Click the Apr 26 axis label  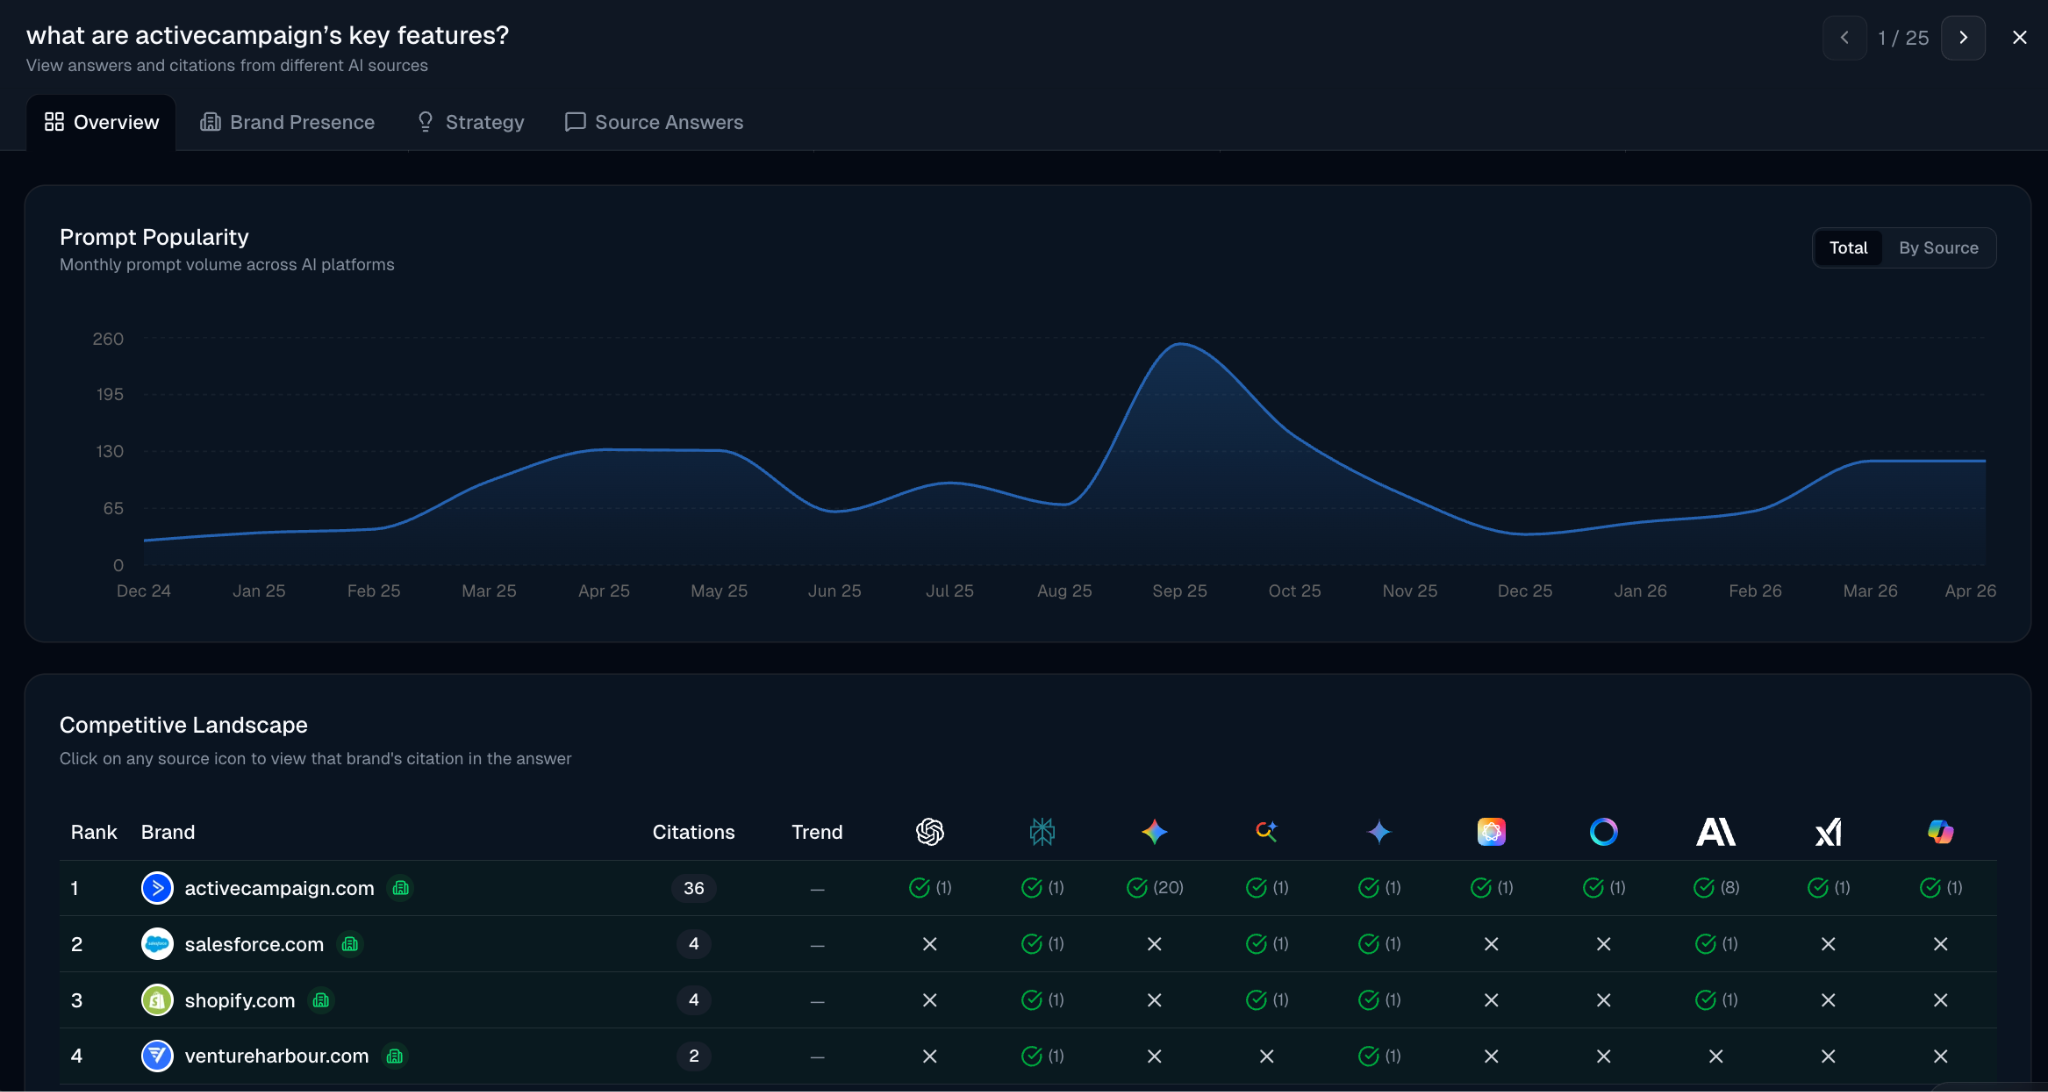click(1970, 591)
